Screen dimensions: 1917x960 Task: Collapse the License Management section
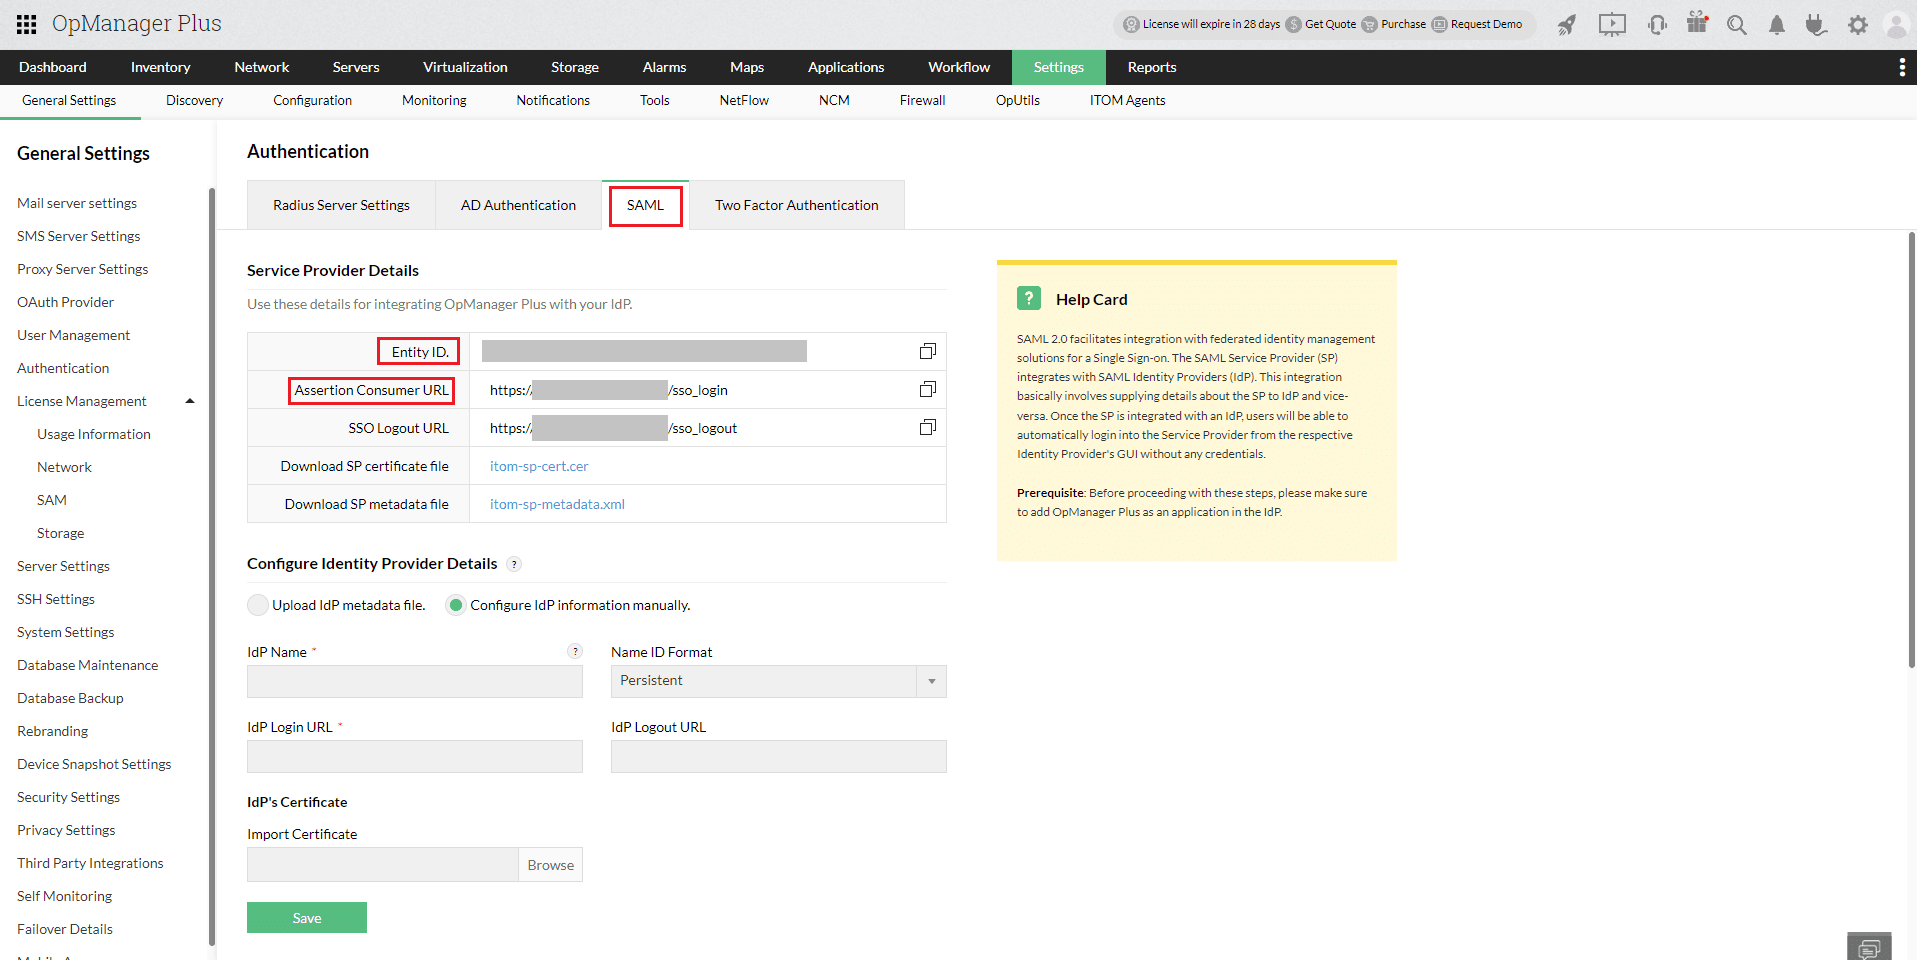190,401
